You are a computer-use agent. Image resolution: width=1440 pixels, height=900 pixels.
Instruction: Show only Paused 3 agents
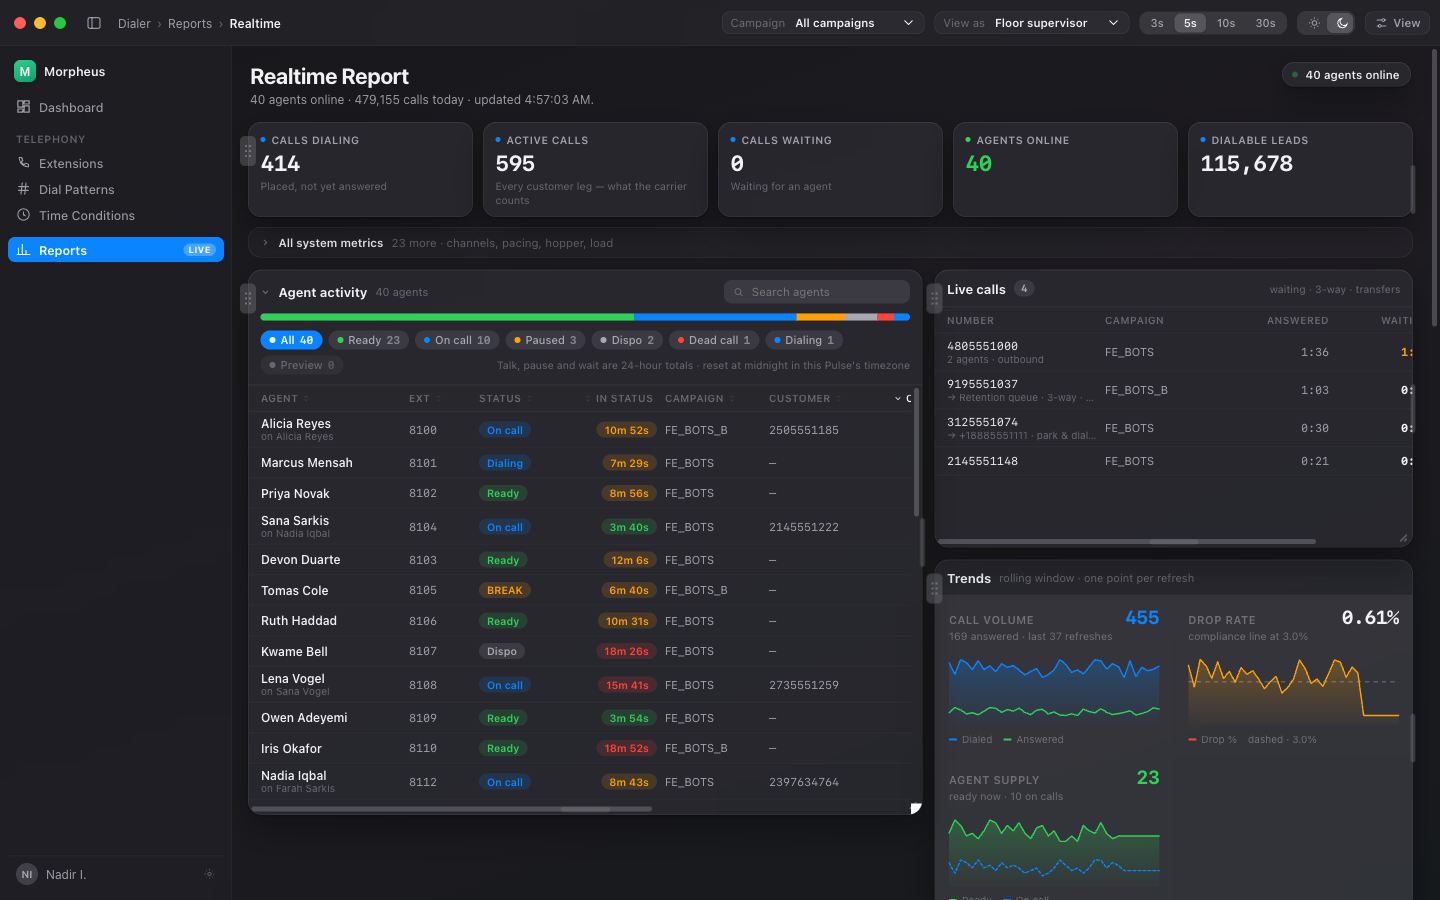(545, 340)
